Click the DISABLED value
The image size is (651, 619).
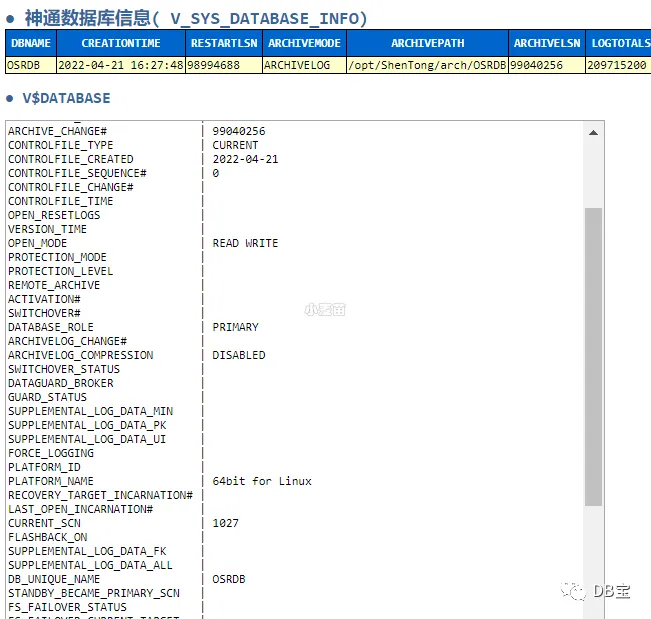tap(239, 355)
